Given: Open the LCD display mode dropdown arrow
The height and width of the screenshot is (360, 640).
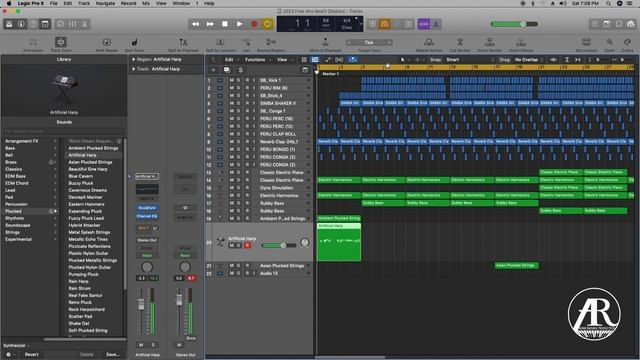Looking at the screenshot, I should point(361,24).
